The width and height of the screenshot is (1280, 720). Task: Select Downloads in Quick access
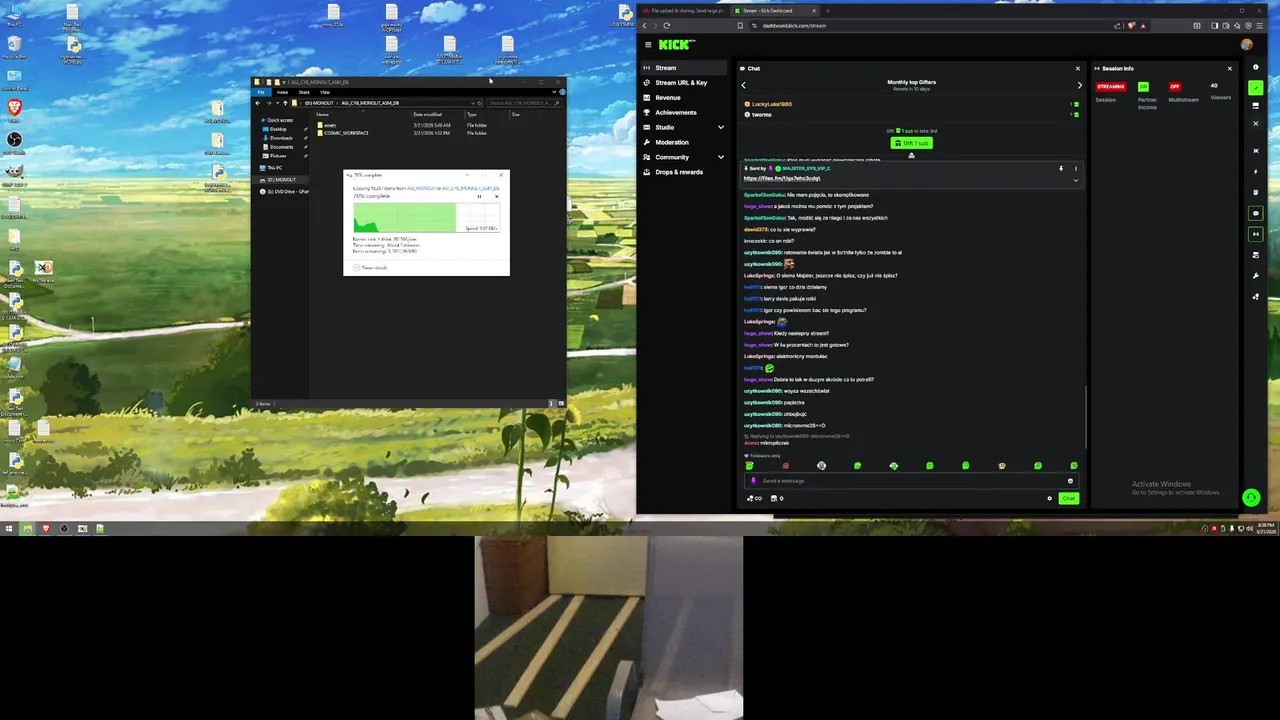pos(281,138)
